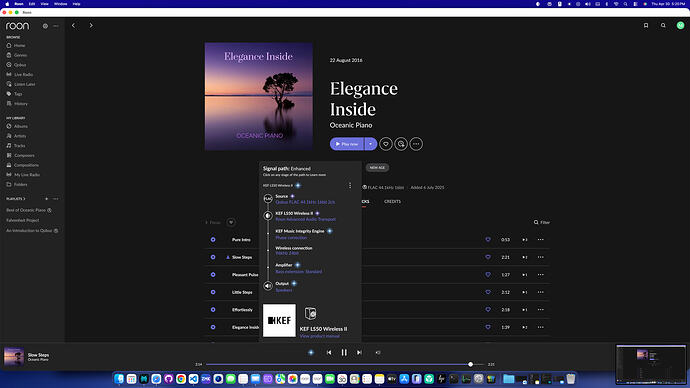Open bookmarks icon at top right
Viewport: 690px width, 388px height.
tap(646, 26)
